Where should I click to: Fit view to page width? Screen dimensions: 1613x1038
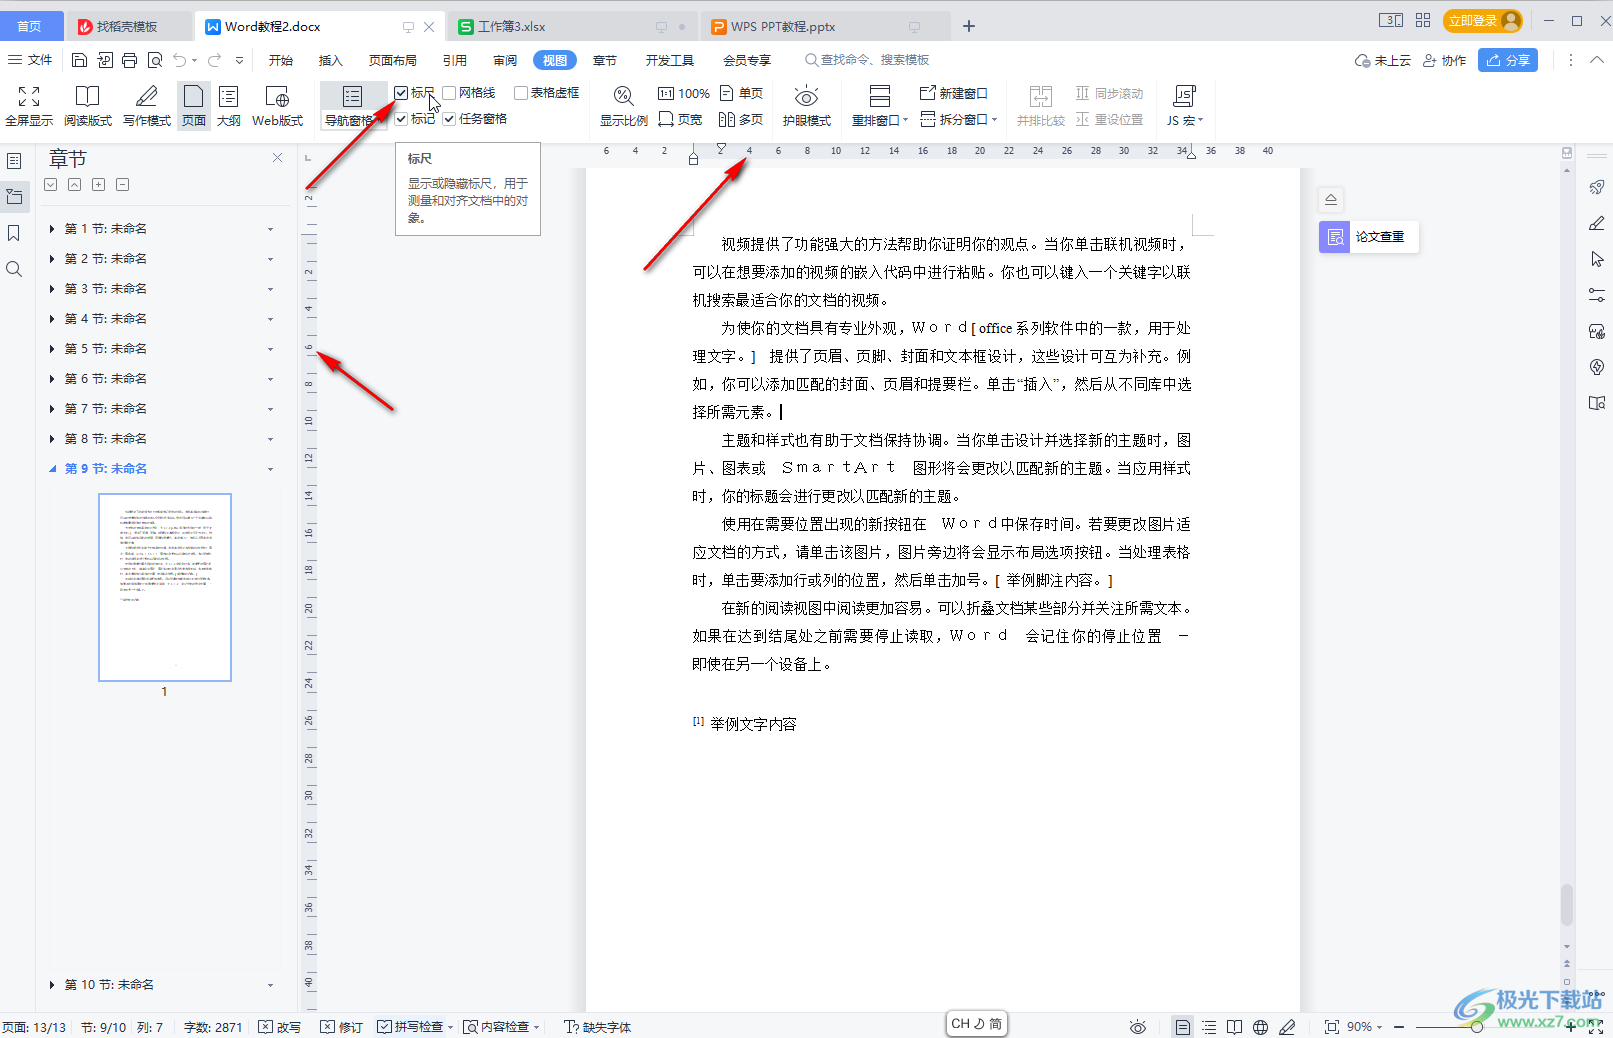pyautogui.click(x=680, y=119)
